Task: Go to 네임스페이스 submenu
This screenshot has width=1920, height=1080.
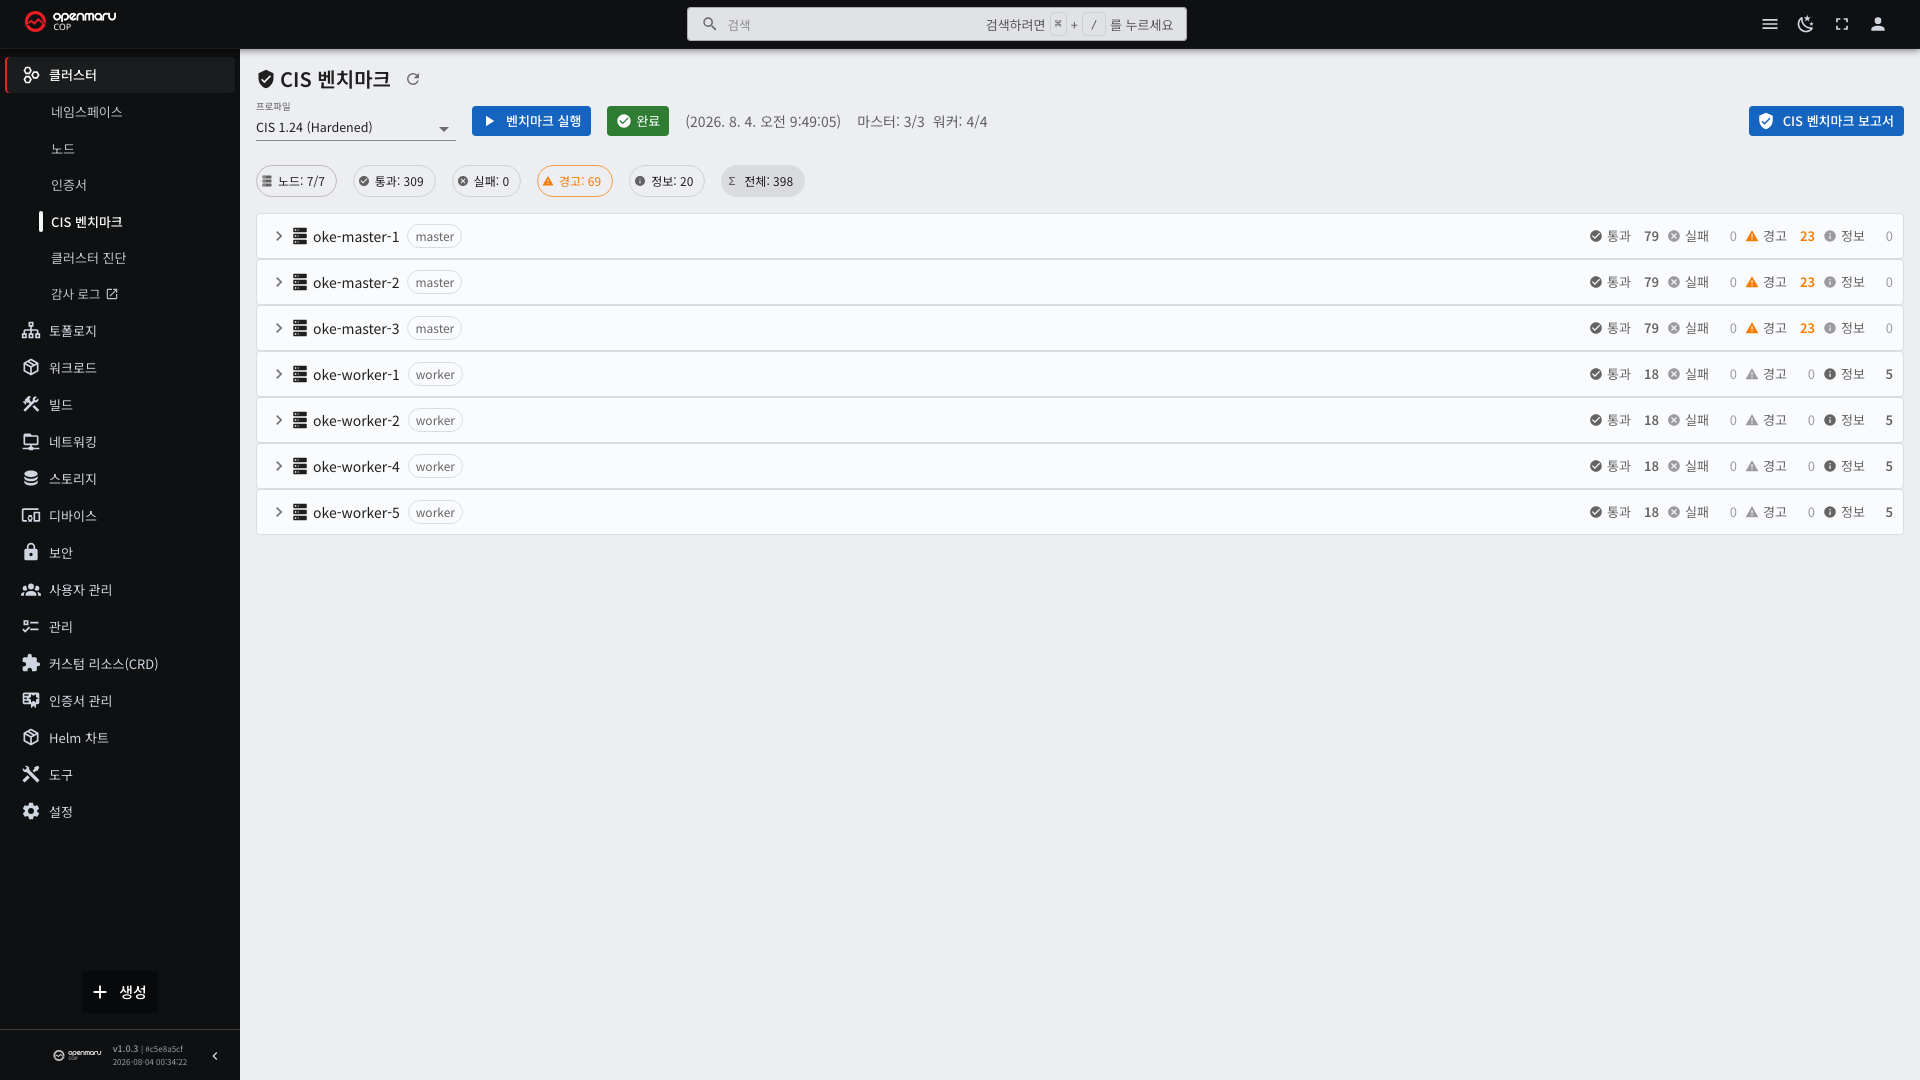Action: click(87, 112)
